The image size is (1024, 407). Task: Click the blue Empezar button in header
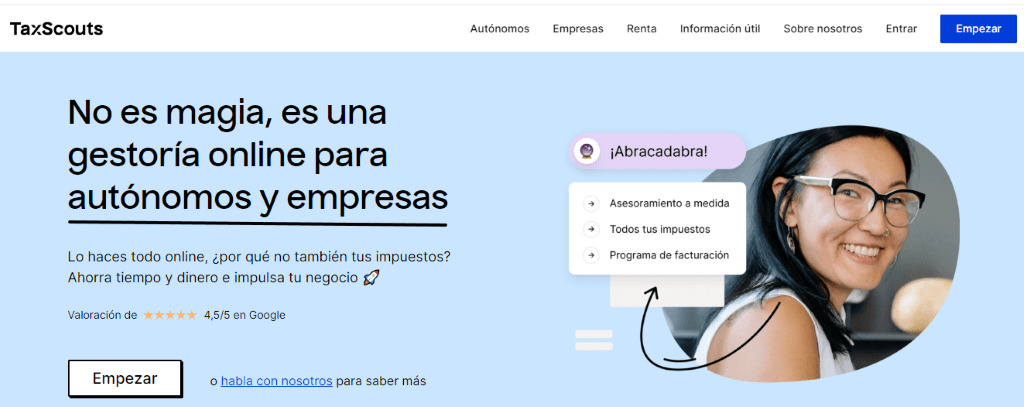(x=978, y=29)
